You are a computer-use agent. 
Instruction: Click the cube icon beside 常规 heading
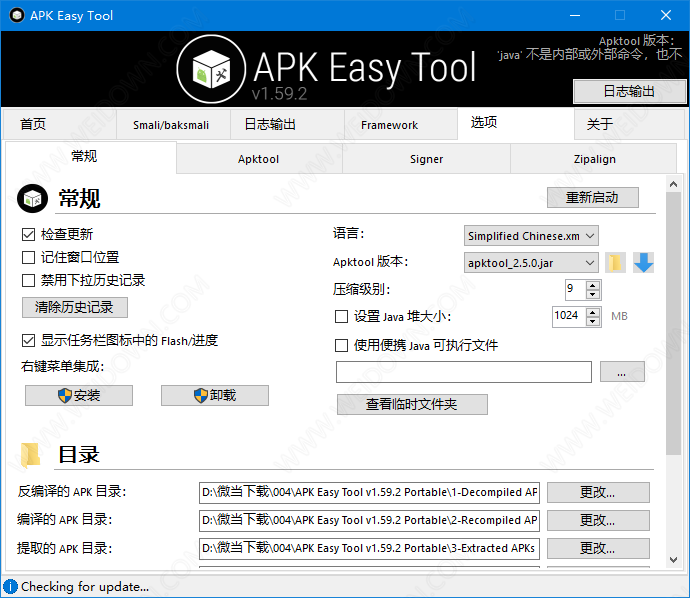[32, 199]
